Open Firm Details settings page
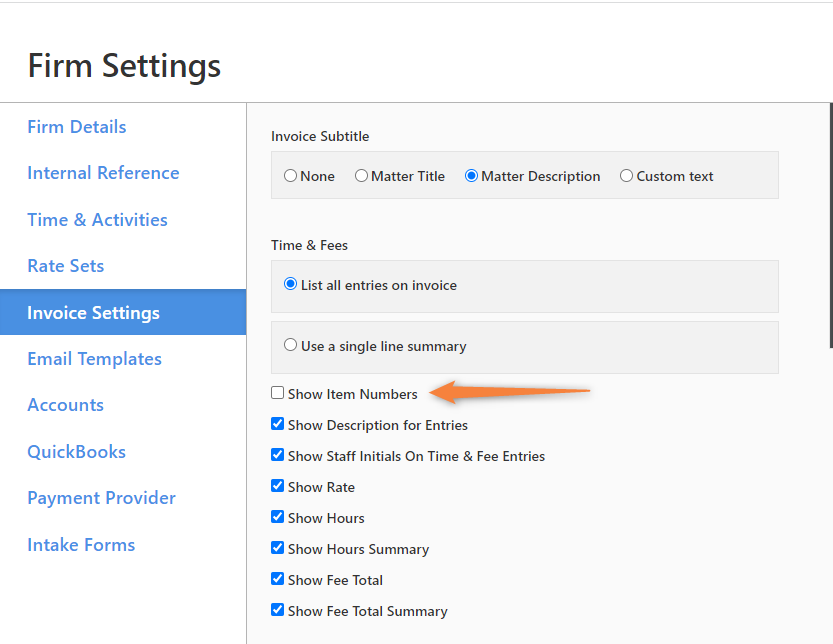This screenshot has height=644, width=833. coord(77,127)
